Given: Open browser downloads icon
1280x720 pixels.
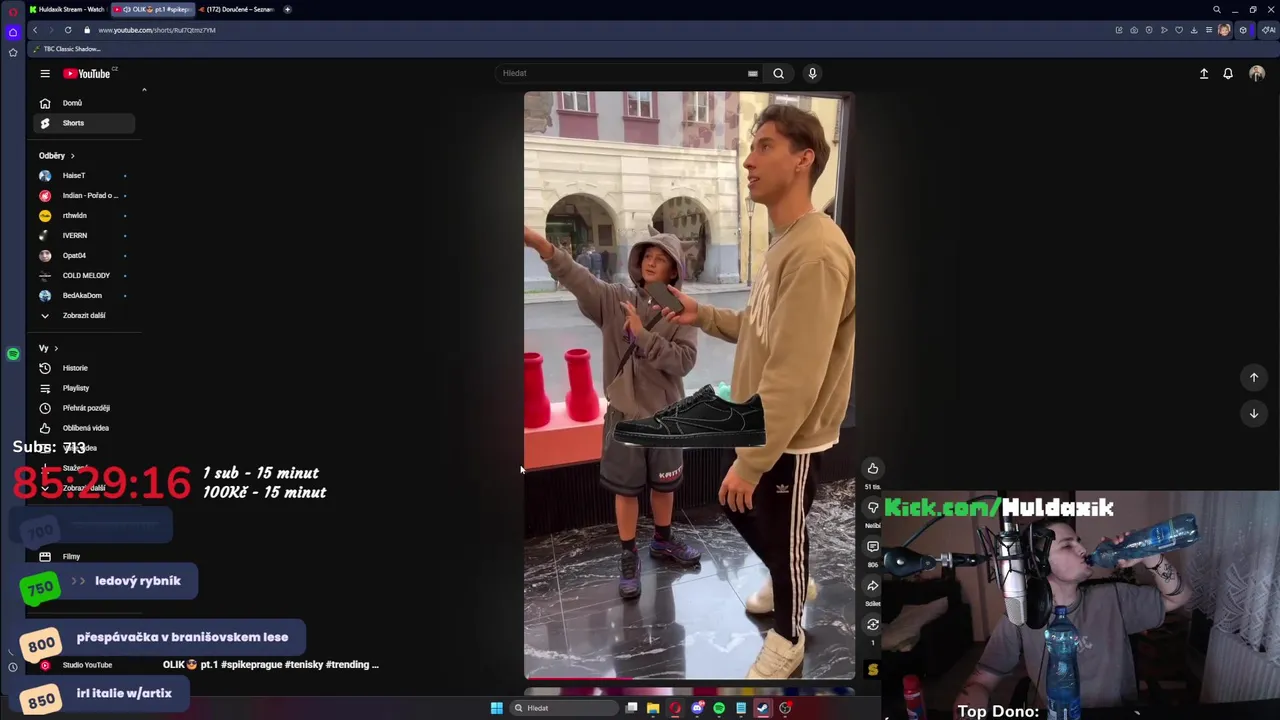Looking at the screenshot, I should click(1194, 30).
